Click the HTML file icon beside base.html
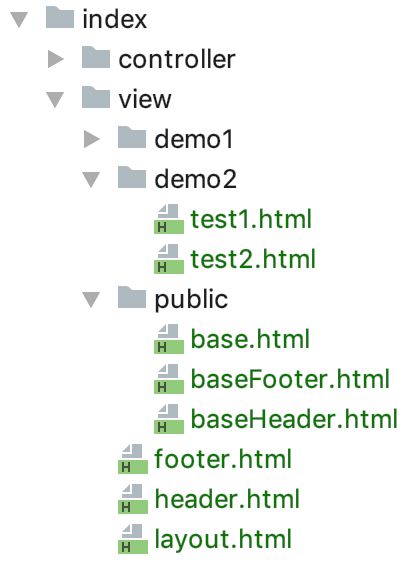This screenshot has width=410, height=564. [x=169, y=339]
